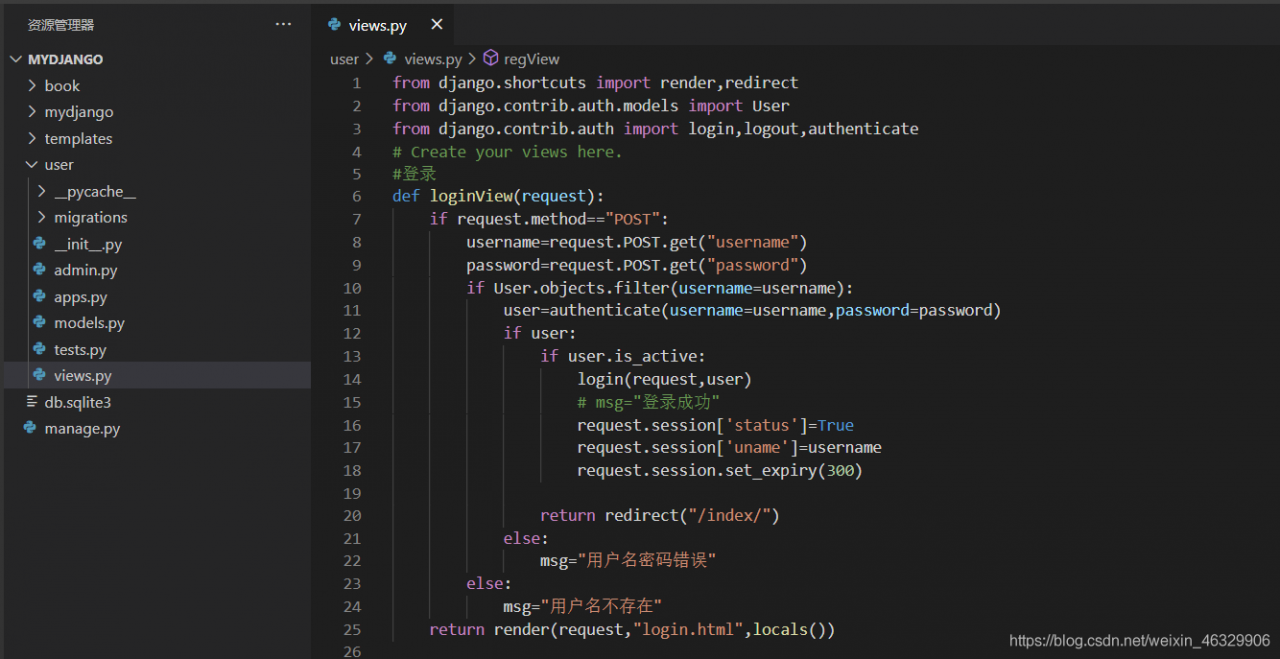1280x659 pixels.
Task: Click the Python icon on views.py tab
Action: pos(334,25)
